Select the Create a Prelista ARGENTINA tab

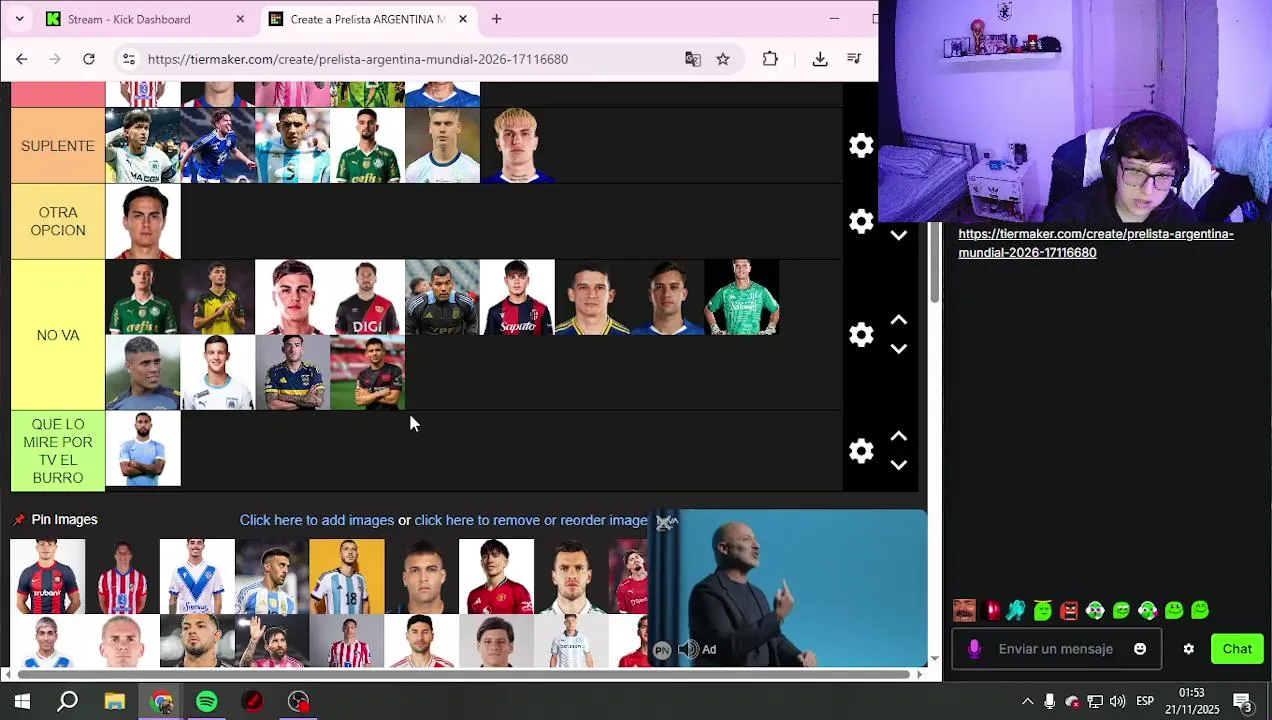(367, 19)
